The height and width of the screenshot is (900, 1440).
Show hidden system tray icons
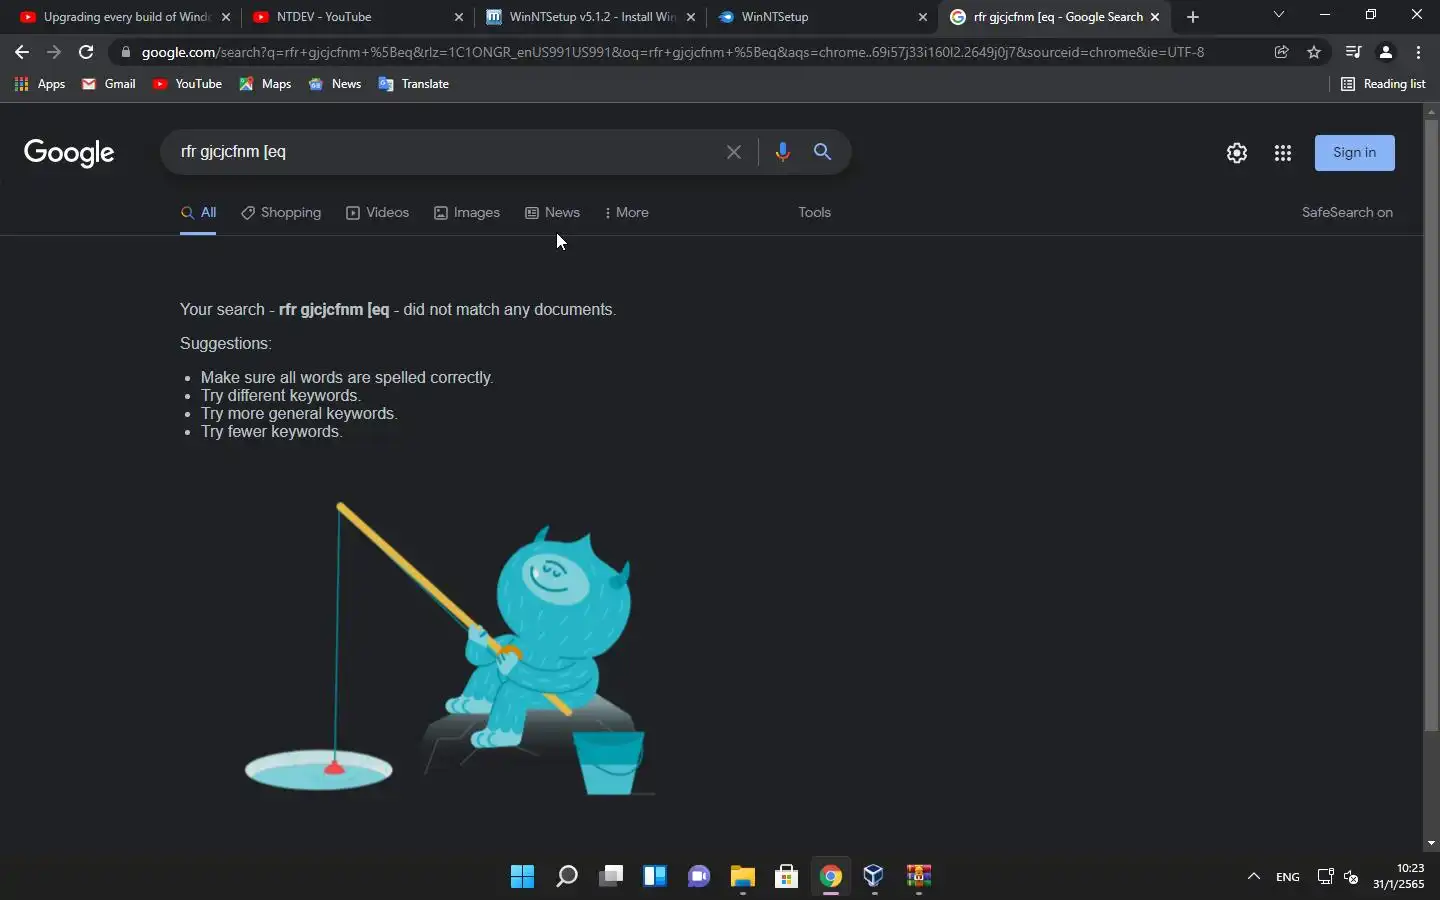coord(1253,877)
